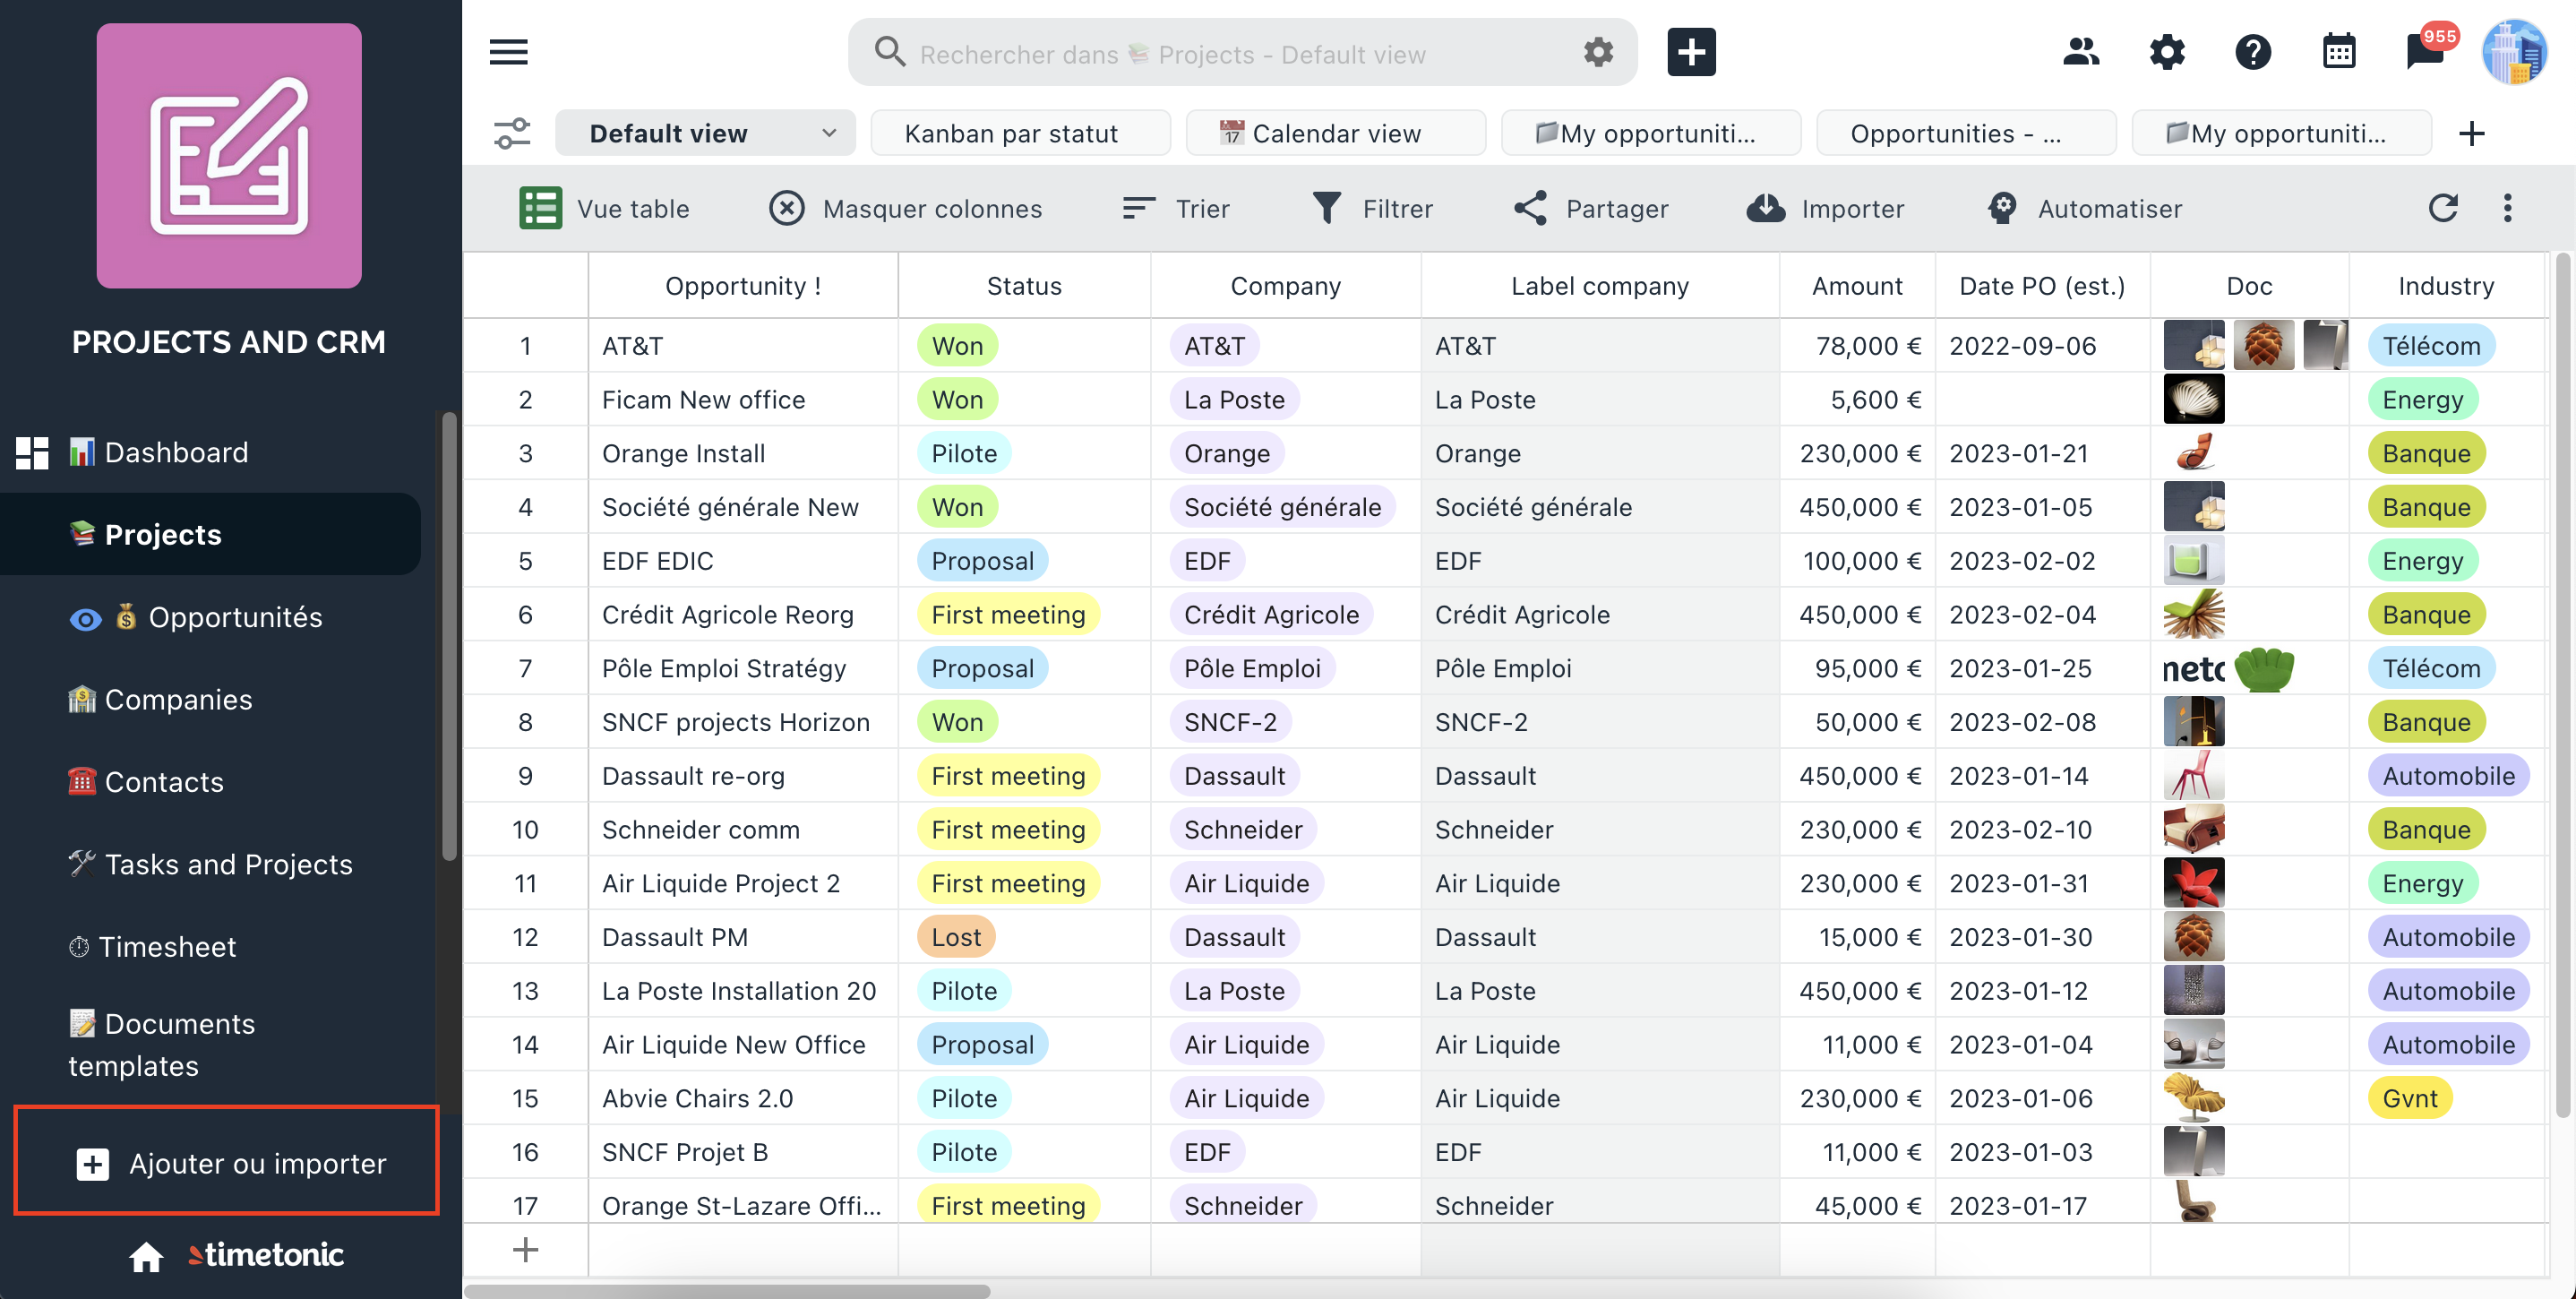
Task: Click the Industry column header
Action: [2446, 286]
